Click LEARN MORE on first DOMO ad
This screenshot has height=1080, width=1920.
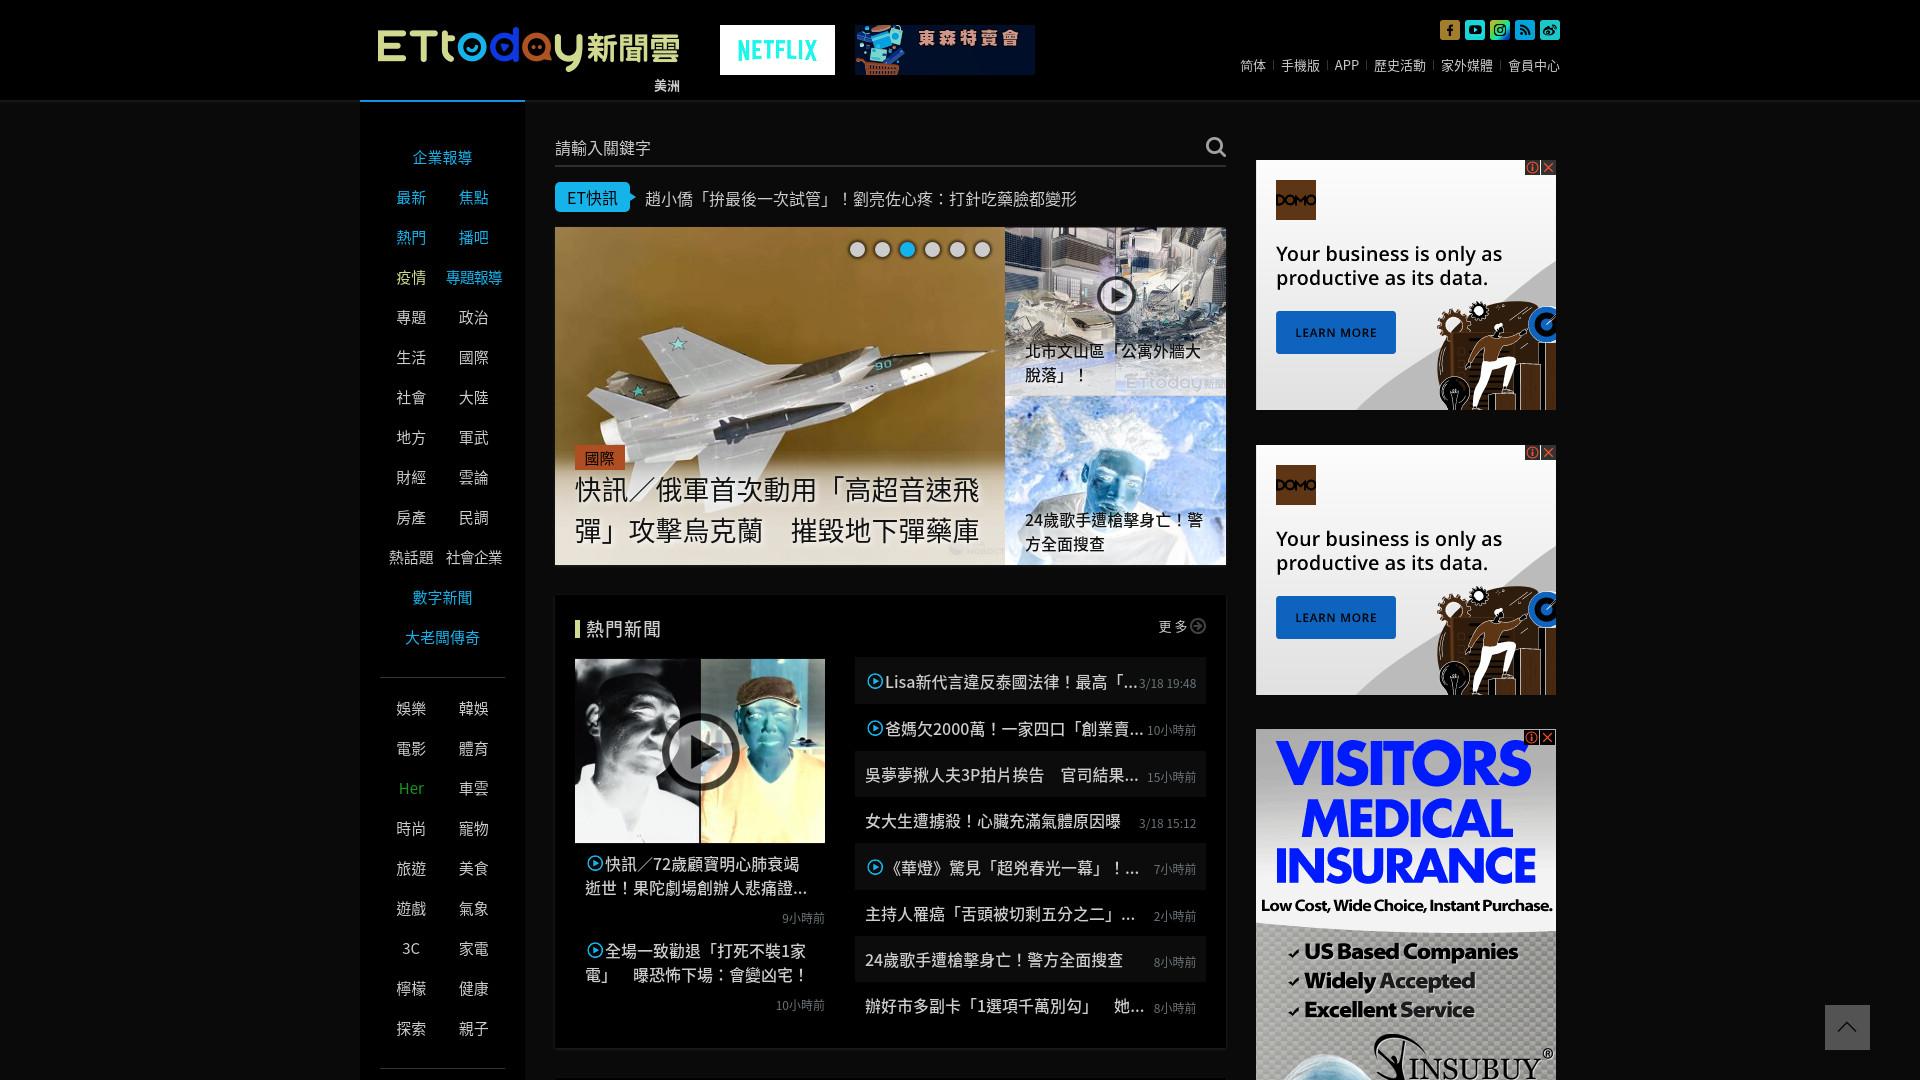[x=1336, y=332]
